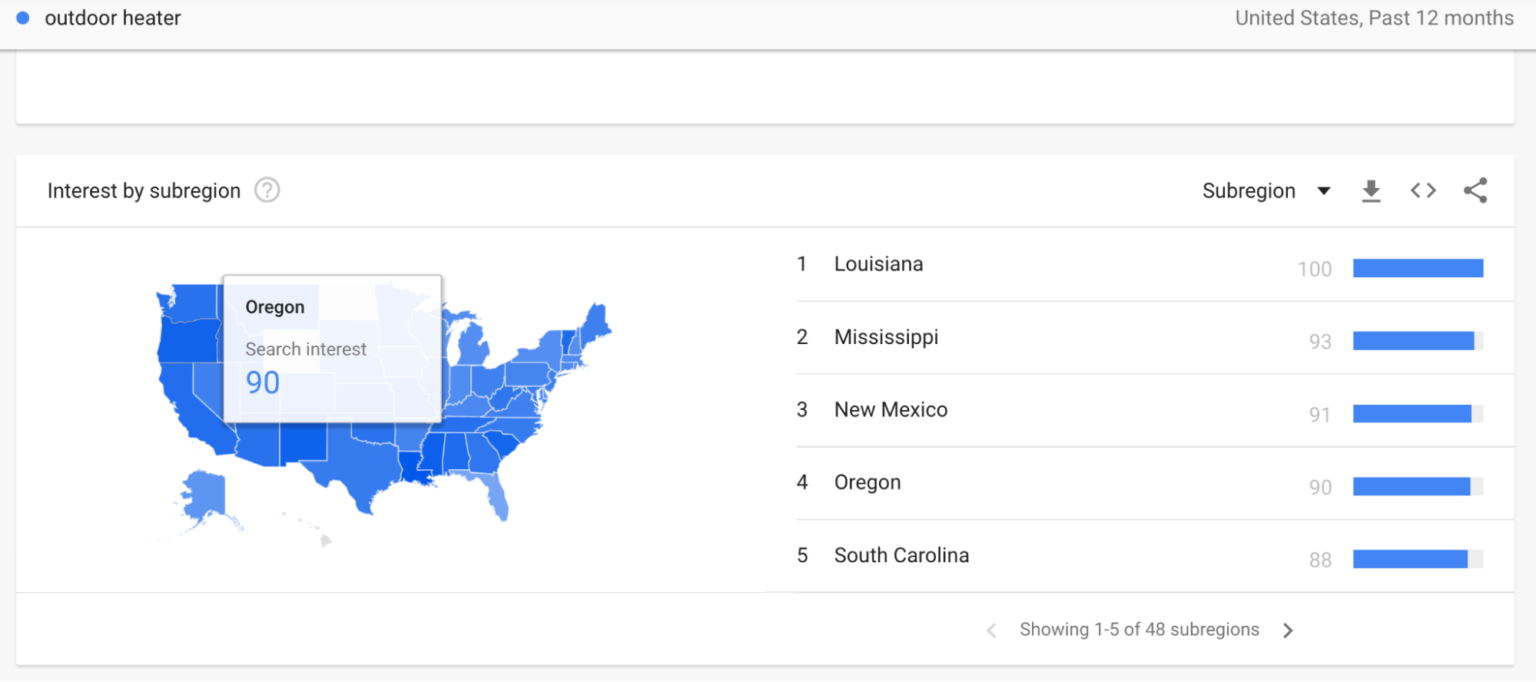Click the next page chevron arrow
This screenshot has width=1536, height=682.
(1289, 630)
